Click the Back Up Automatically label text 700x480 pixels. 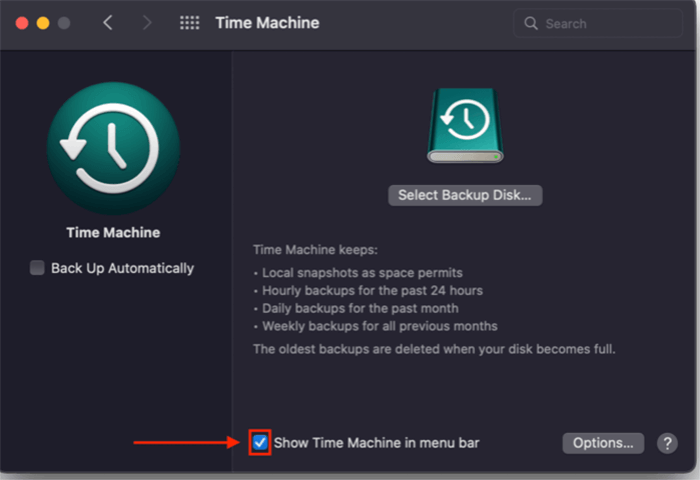pos(122,268)
